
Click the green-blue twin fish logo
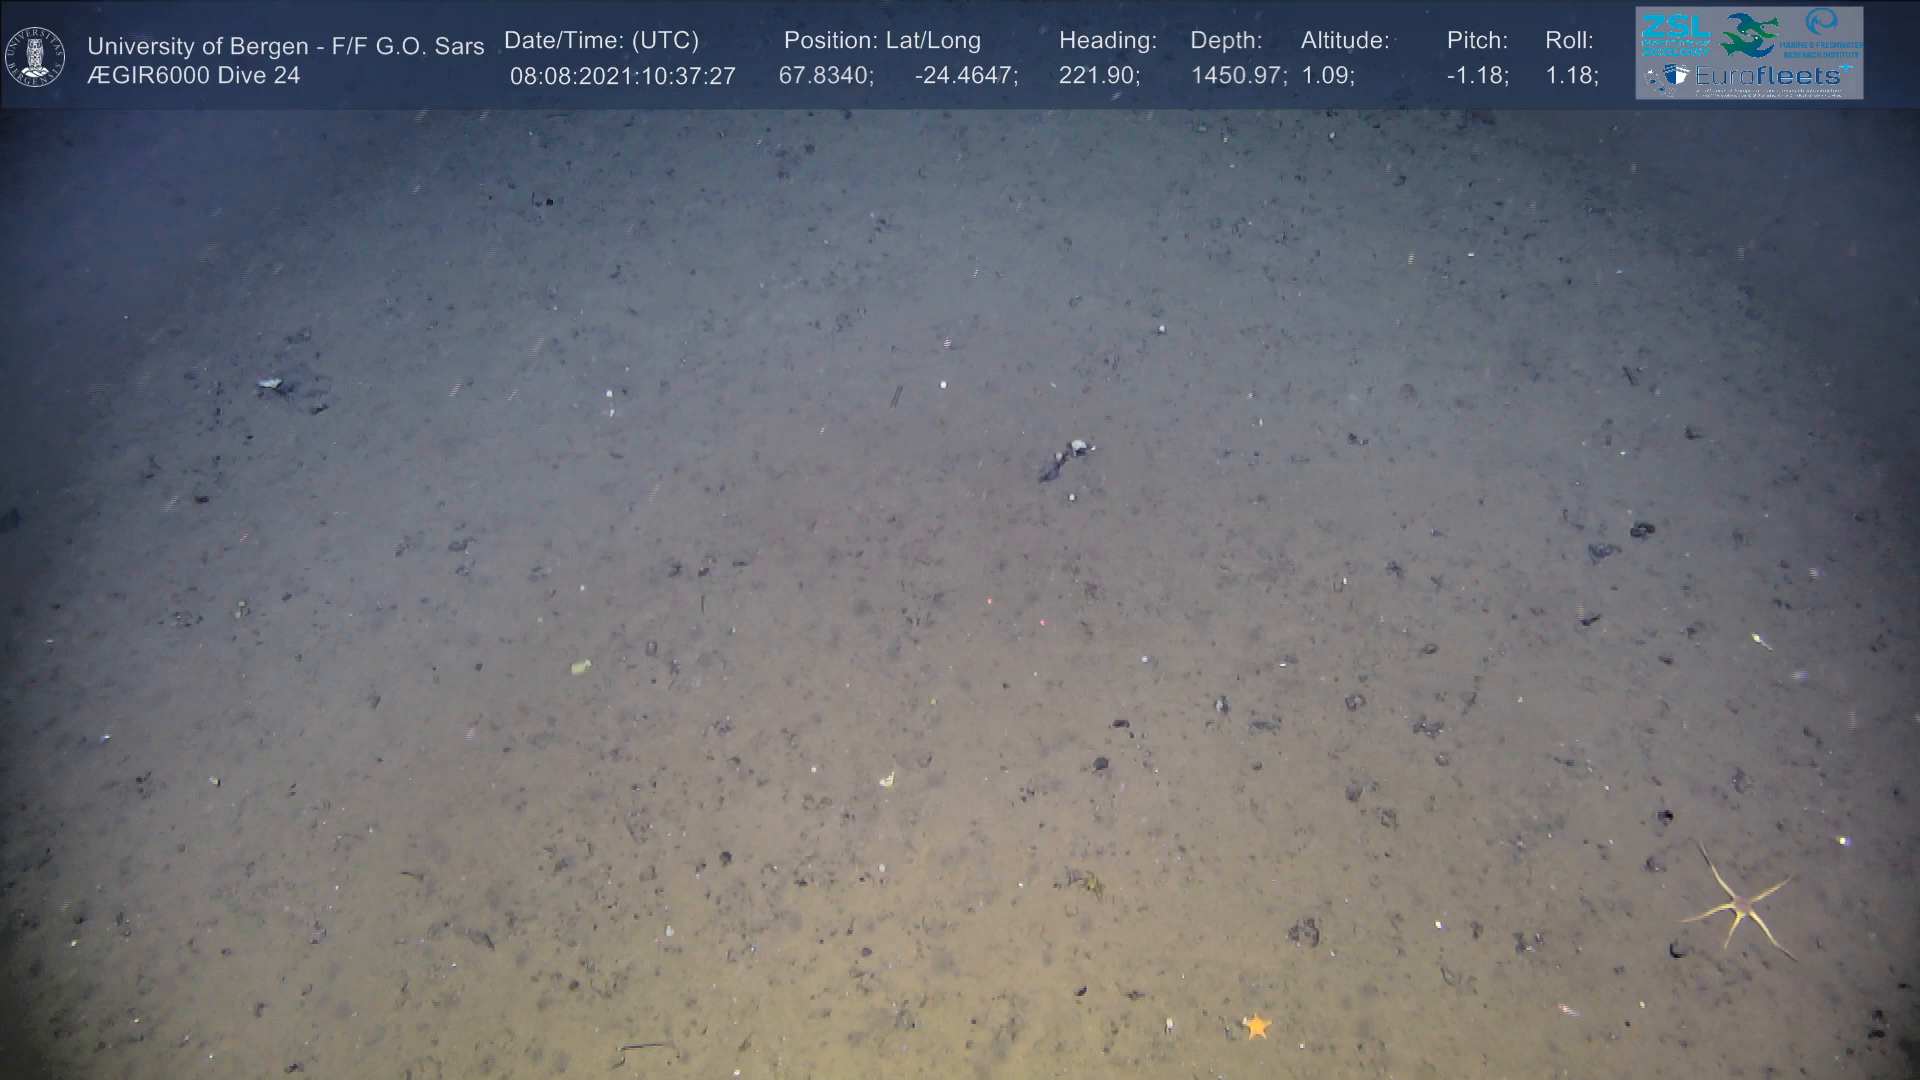click(x=1748, y=35)
